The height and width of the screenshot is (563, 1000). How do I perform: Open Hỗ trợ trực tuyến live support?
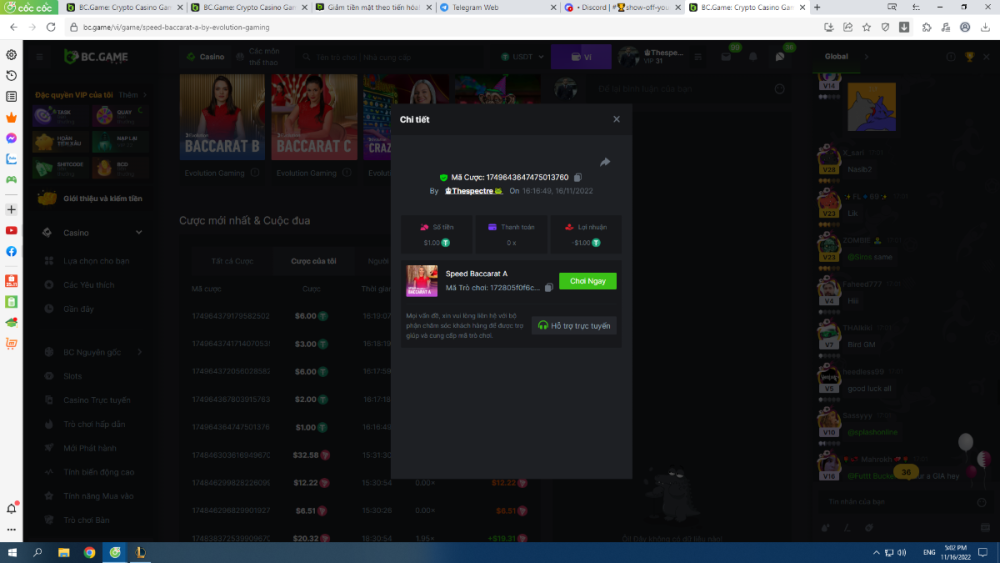(574, 325)
